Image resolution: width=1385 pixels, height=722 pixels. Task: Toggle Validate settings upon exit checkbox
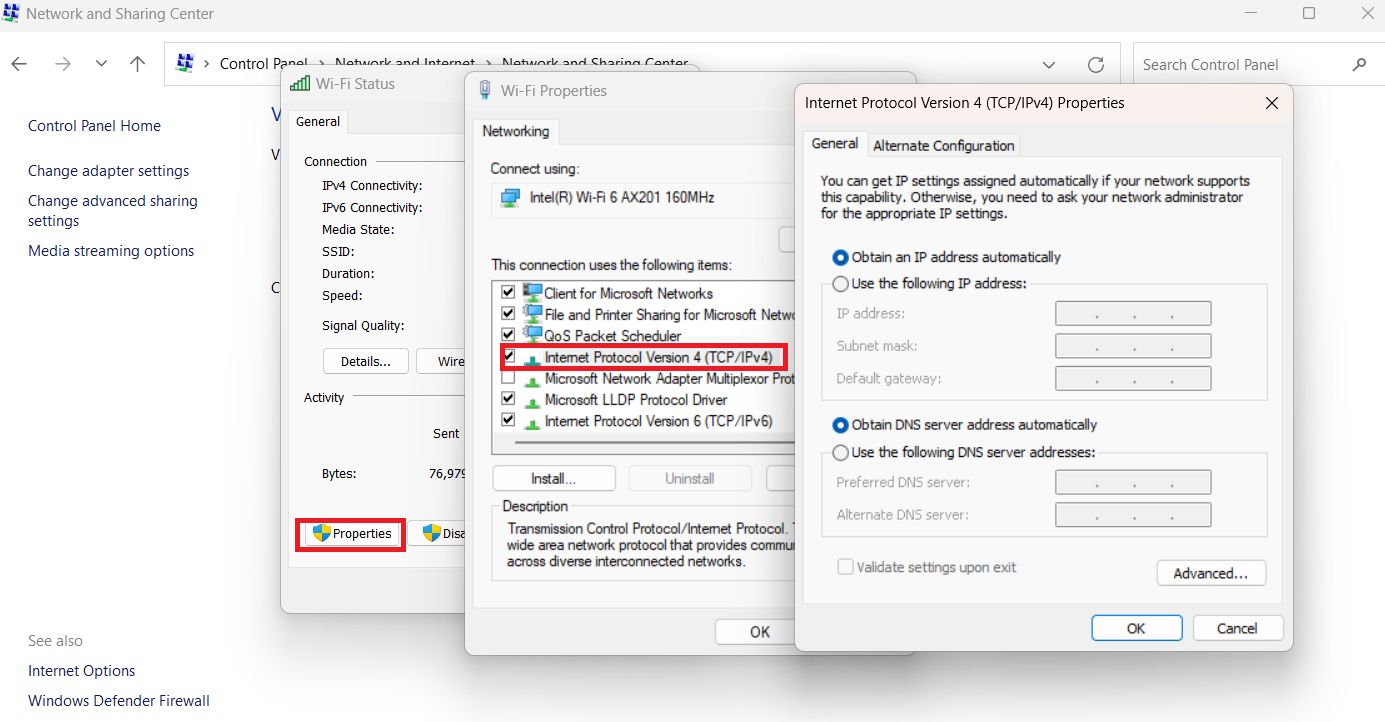coord(846,567)
